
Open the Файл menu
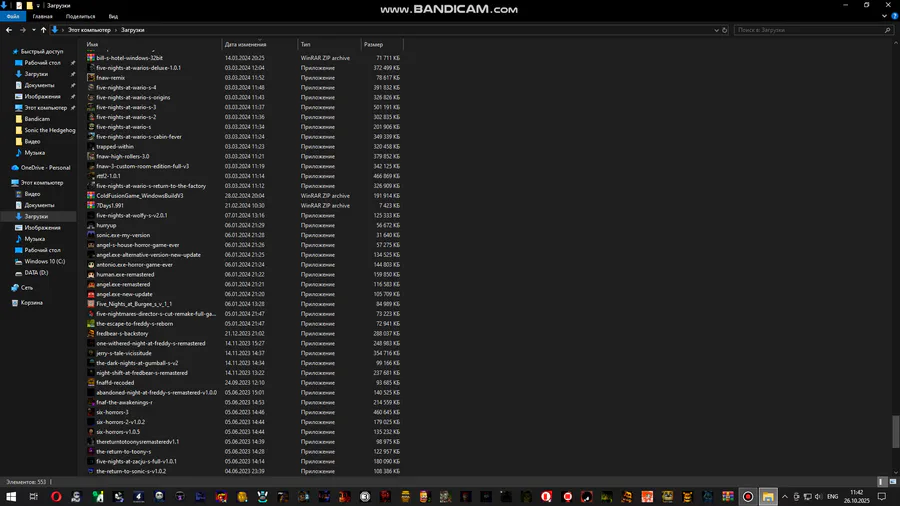[x=13, y=16]
